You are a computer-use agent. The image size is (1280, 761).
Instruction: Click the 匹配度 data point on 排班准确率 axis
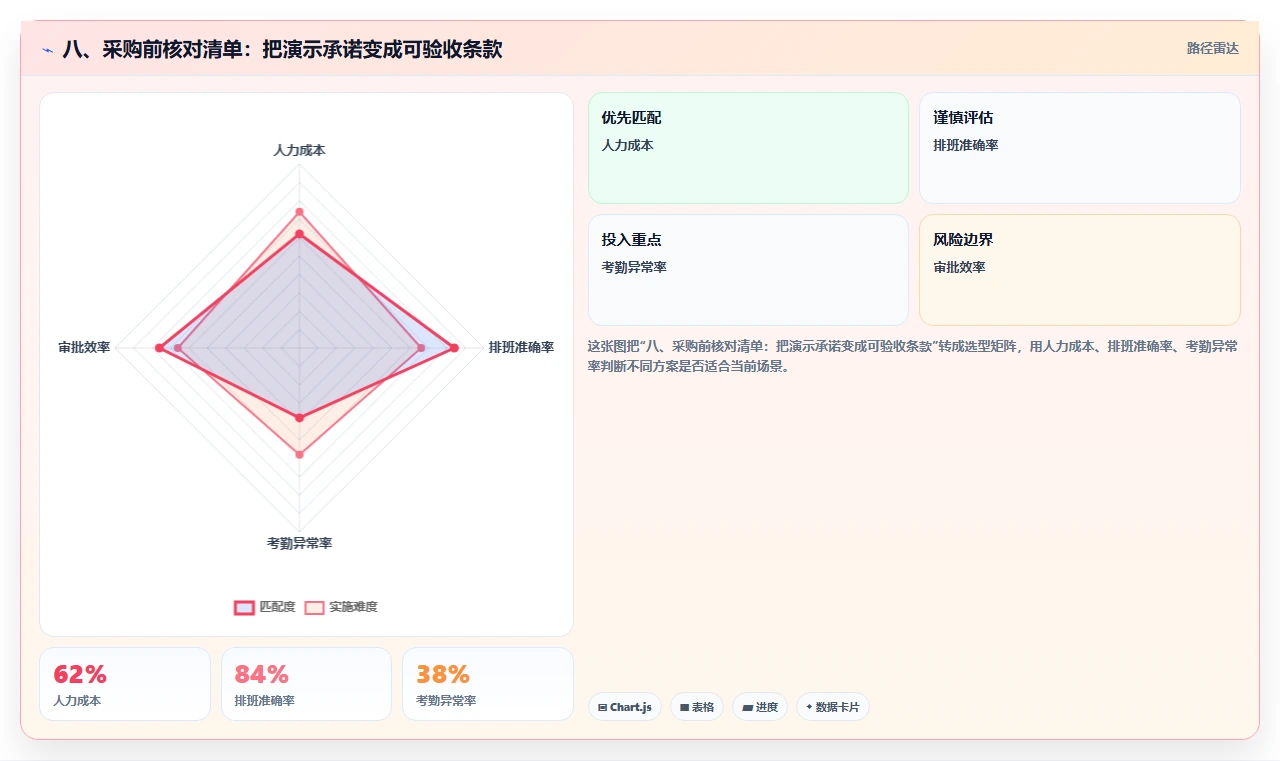[x=454, y=348]
